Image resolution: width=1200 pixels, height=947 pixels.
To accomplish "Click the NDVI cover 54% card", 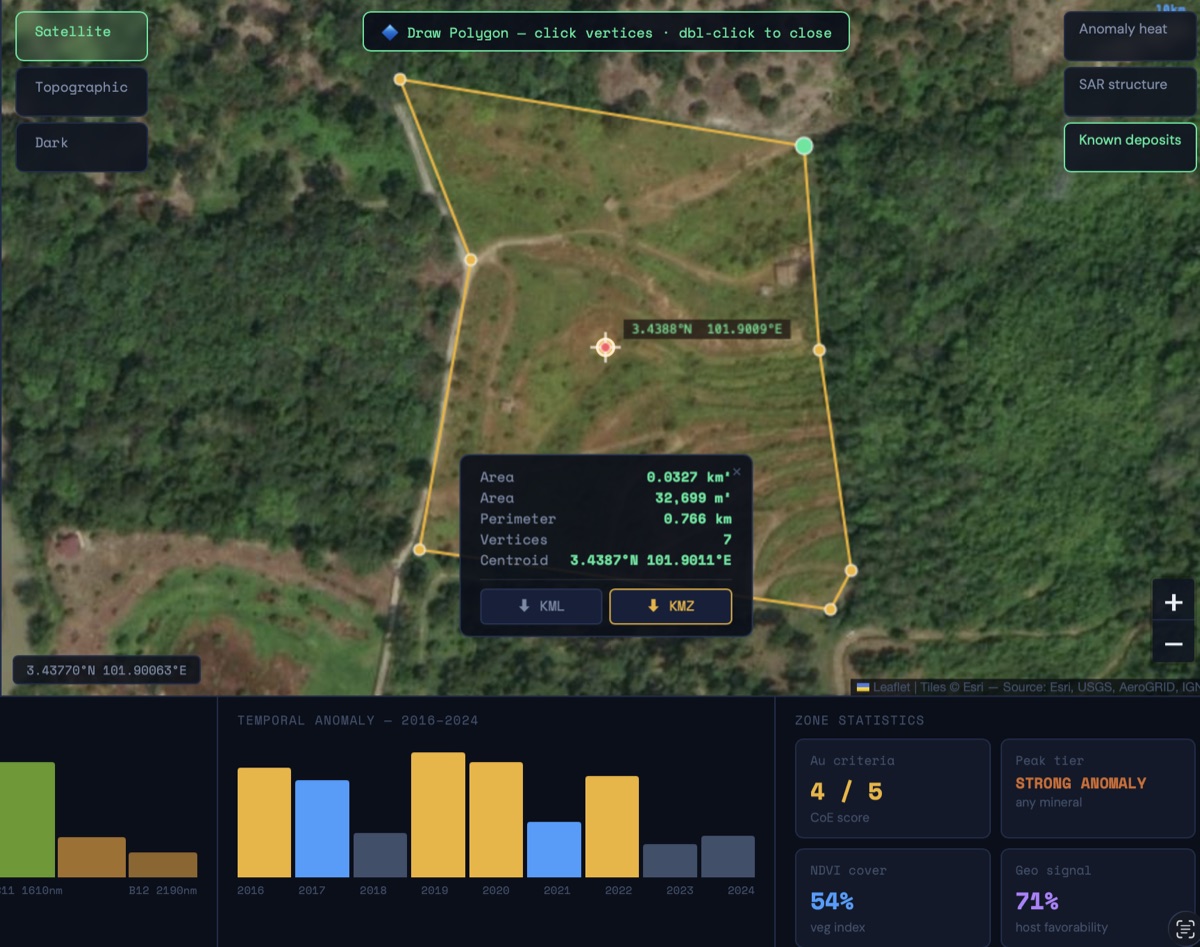I will click(x=893, y=897).
